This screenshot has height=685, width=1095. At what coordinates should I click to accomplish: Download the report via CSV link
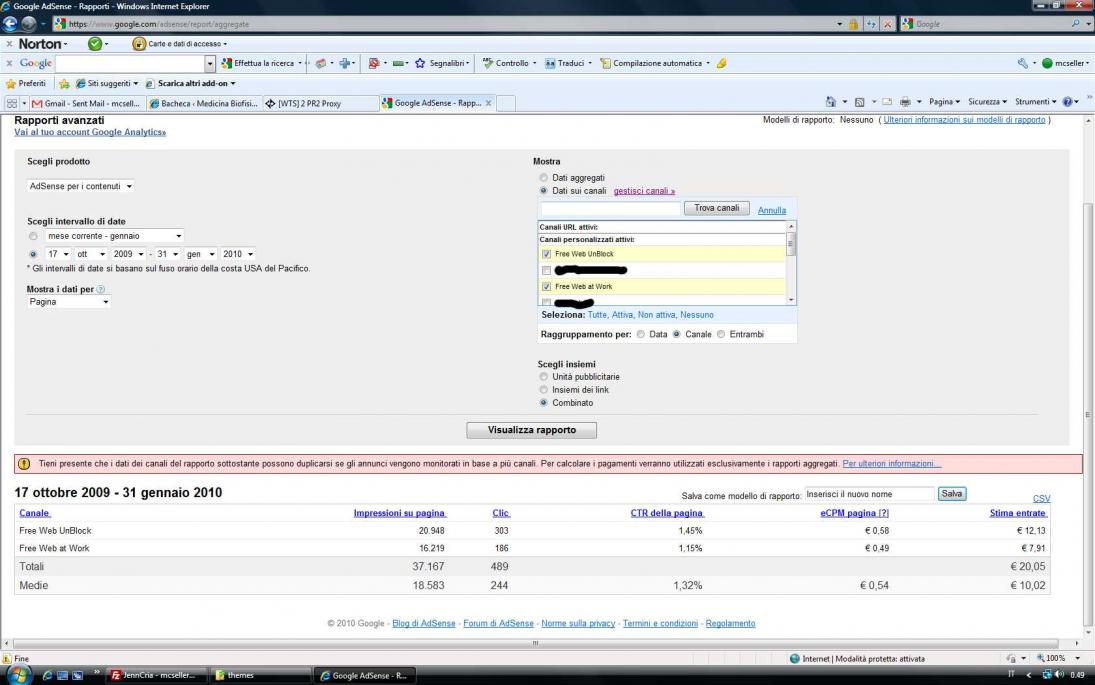[1041, 498]
